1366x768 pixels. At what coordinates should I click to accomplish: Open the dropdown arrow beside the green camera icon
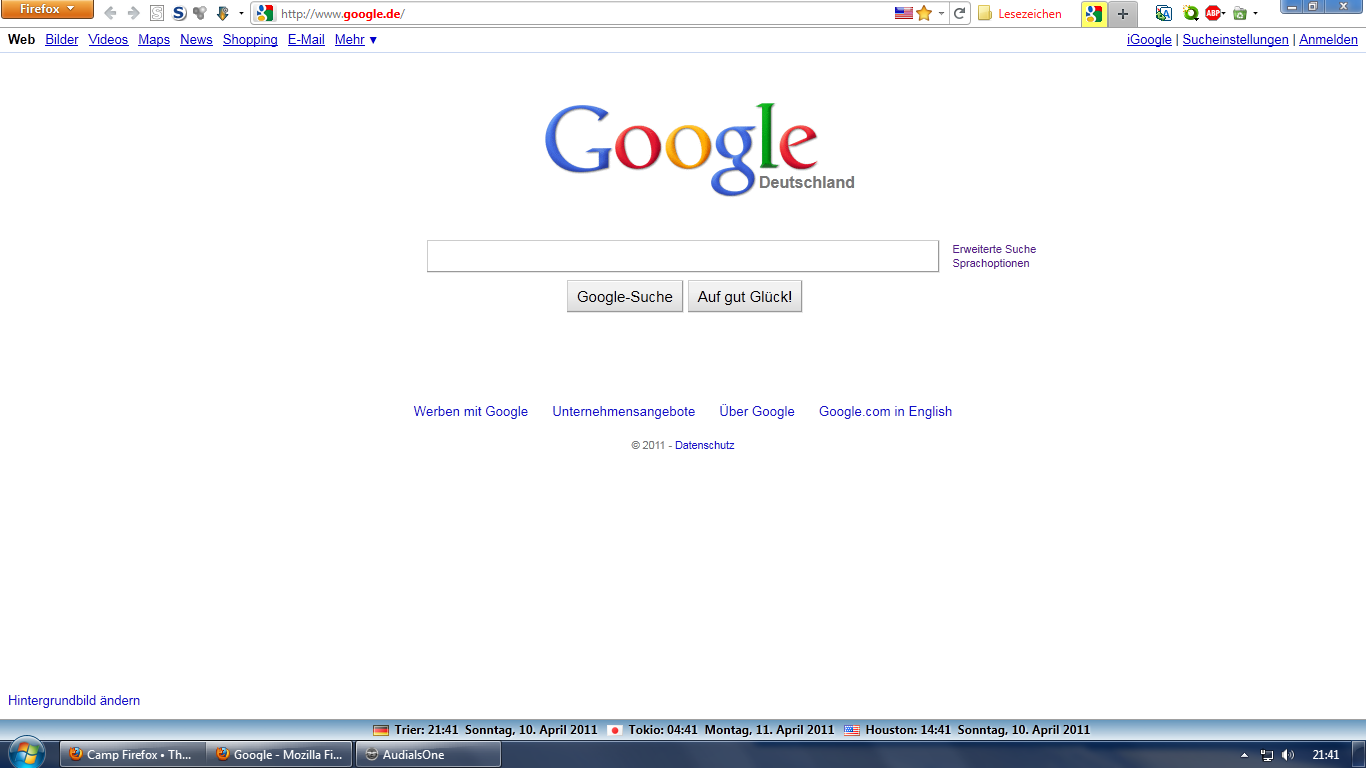[x=1255, y=14]
